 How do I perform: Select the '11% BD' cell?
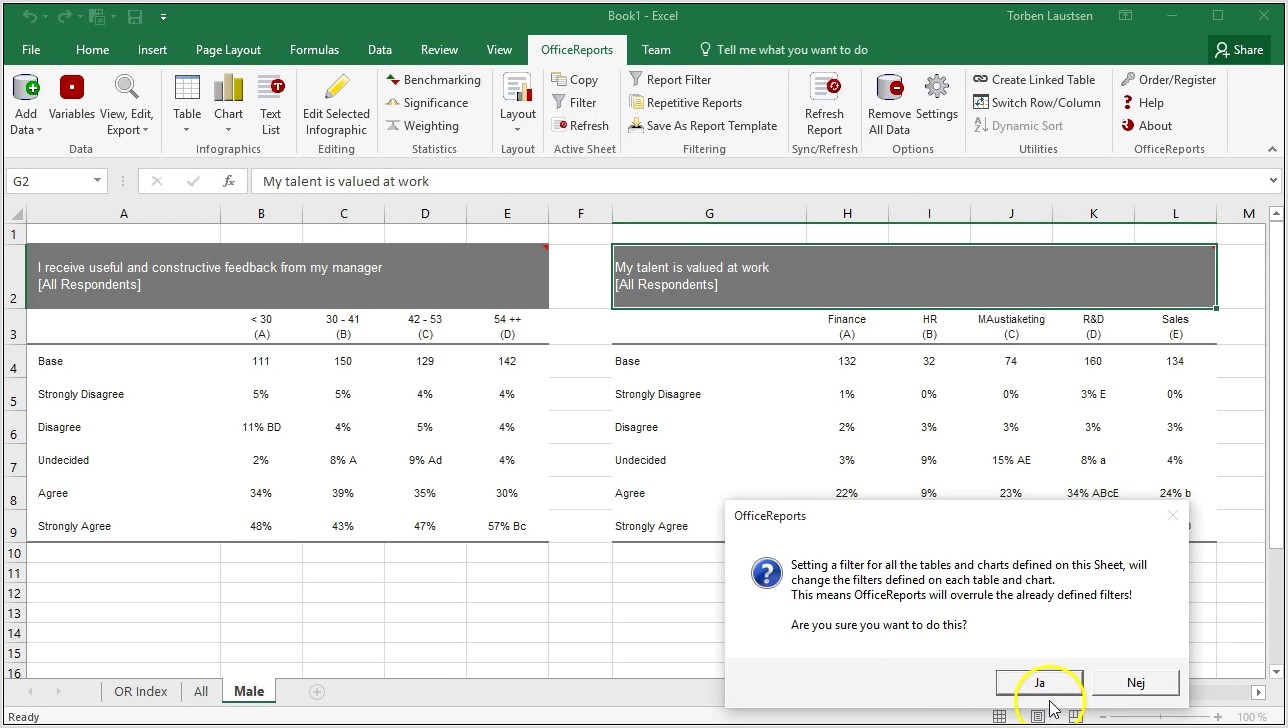261,427
